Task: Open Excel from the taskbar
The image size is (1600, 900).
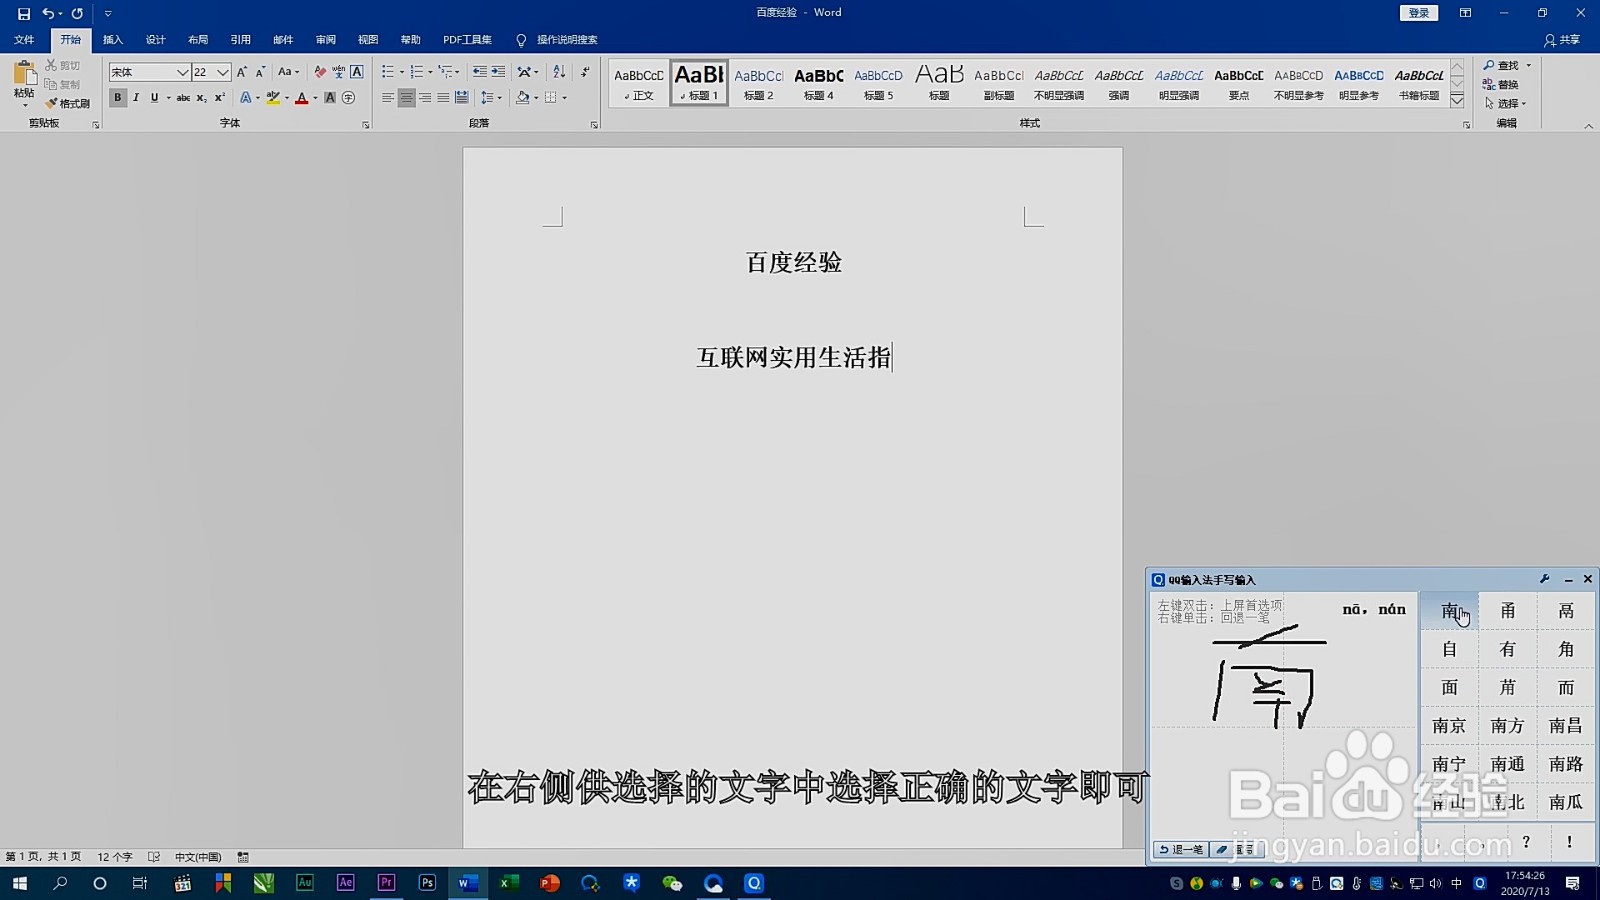Action: tap(508, 883)
